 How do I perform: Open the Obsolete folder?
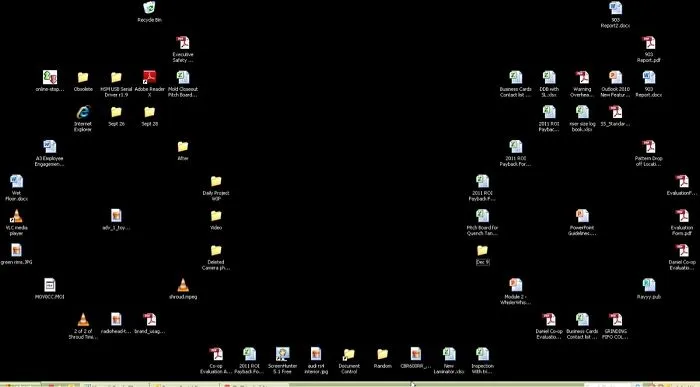(83, 77)
